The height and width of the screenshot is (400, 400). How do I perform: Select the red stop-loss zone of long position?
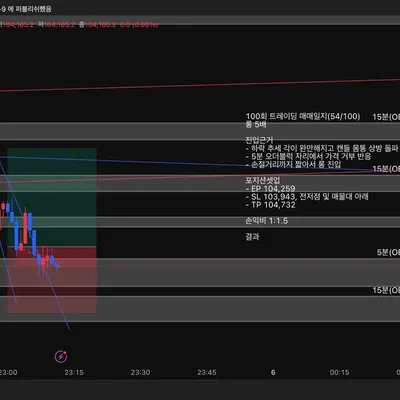(x=52, y=280)
